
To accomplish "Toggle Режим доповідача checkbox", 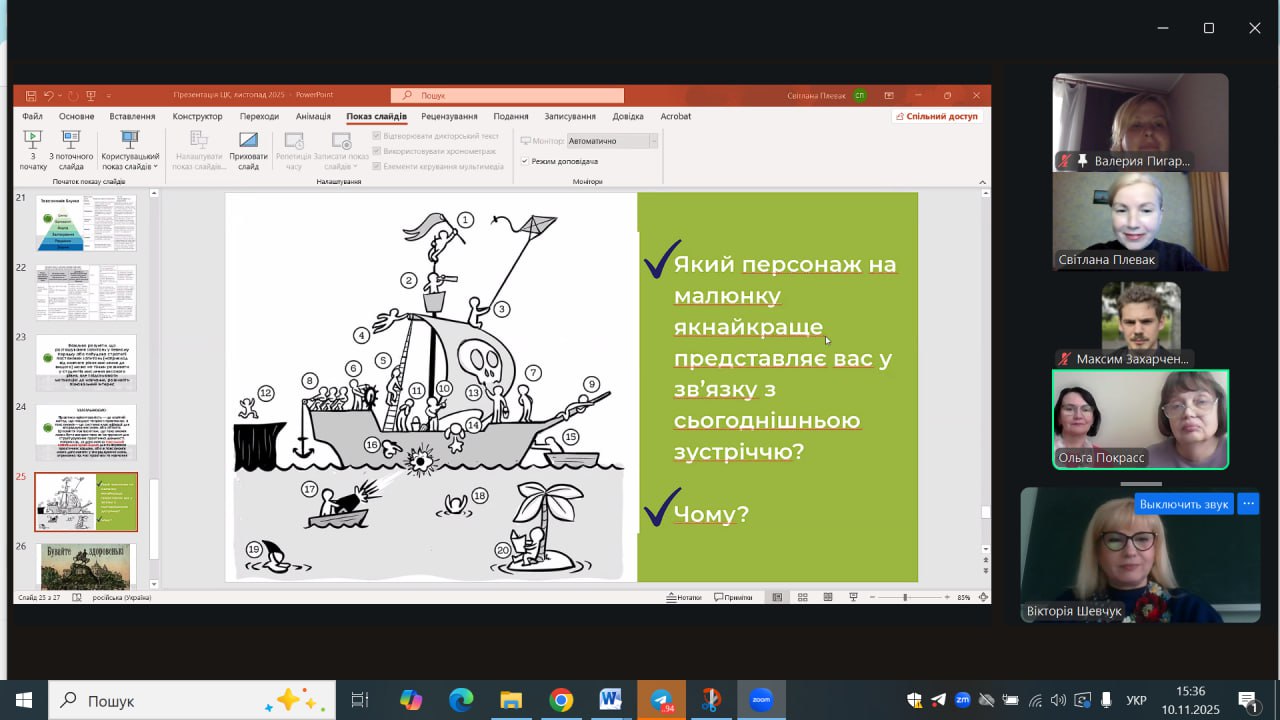I will (x=525, y=161).
